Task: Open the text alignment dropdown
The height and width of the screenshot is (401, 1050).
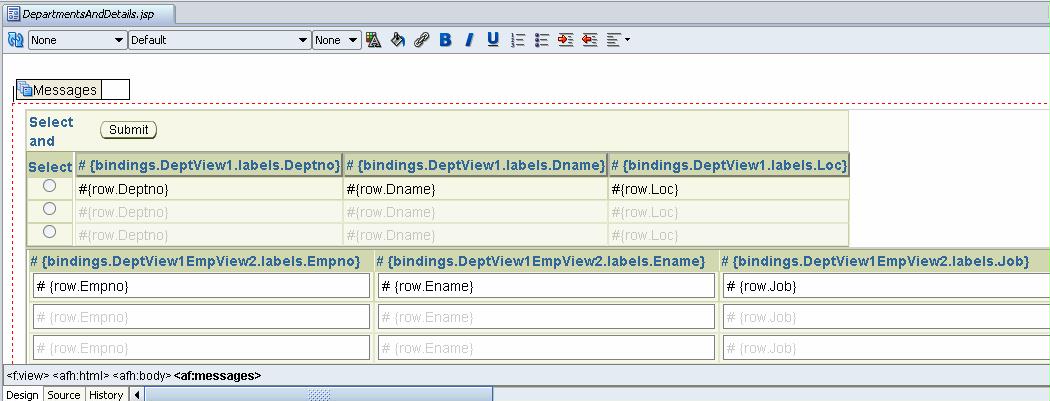Action: pyautogui.click(x=617, y=40)
